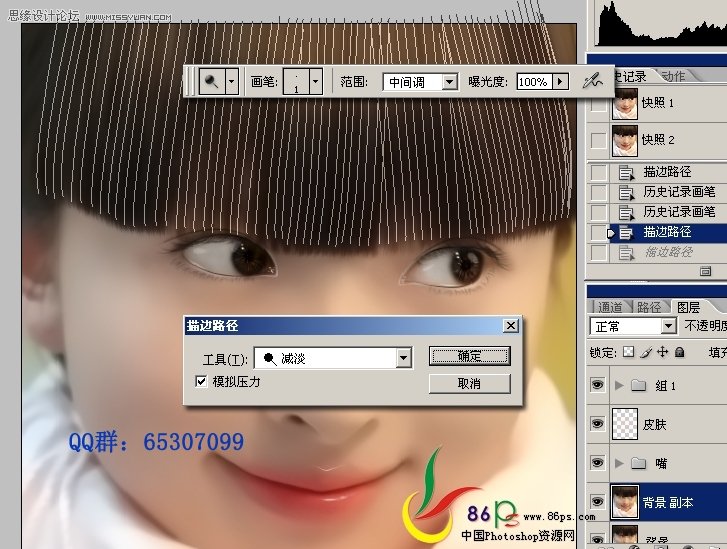Select the greyed-out 描边路径 history state icon

click(x=626, y=253)
